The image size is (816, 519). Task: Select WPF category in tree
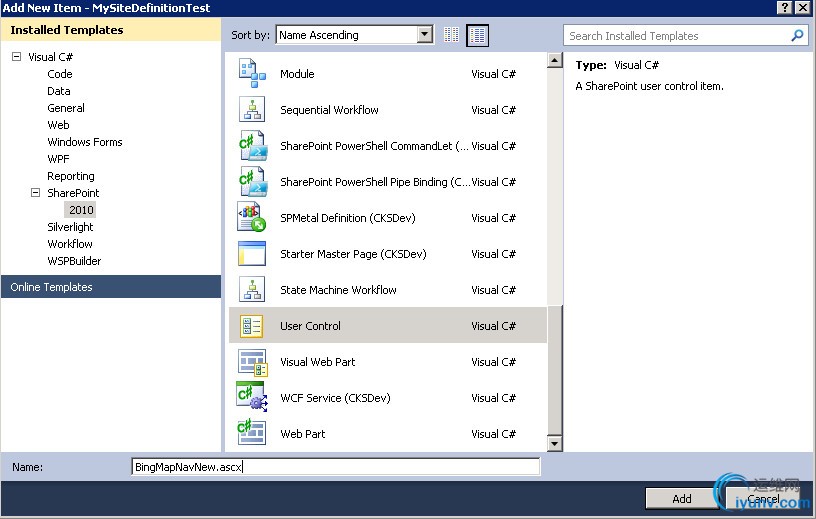58,159
